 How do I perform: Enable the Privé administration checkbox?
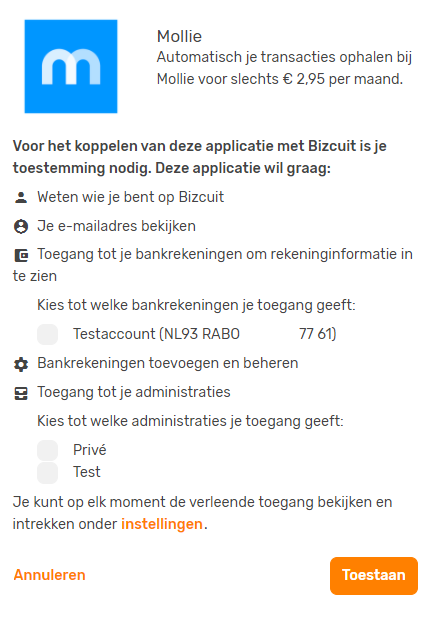click(47, 450)
